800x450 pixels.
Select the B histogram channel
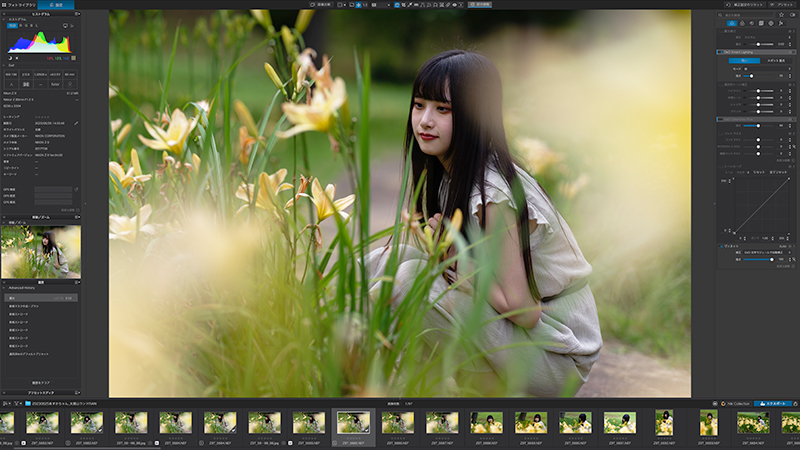pos(32,26)
